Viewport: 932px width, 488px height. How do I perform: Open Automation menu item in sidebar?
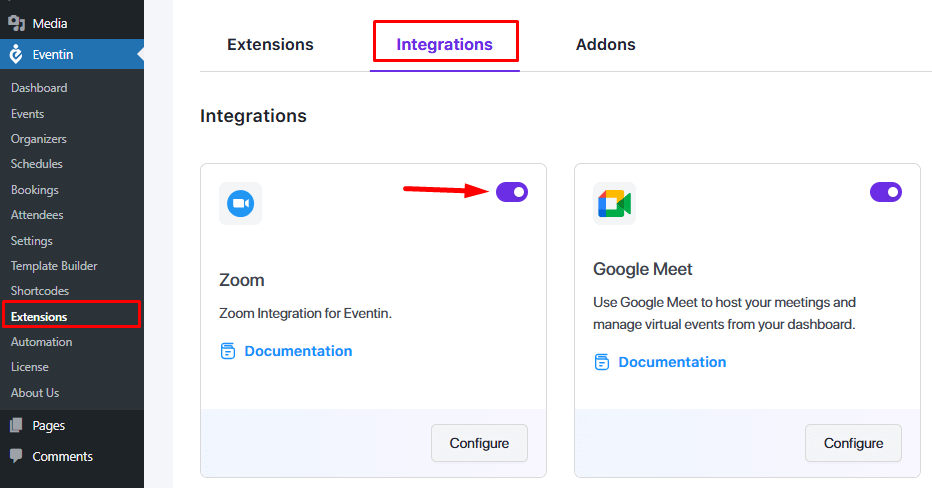(x=41, y=342)
